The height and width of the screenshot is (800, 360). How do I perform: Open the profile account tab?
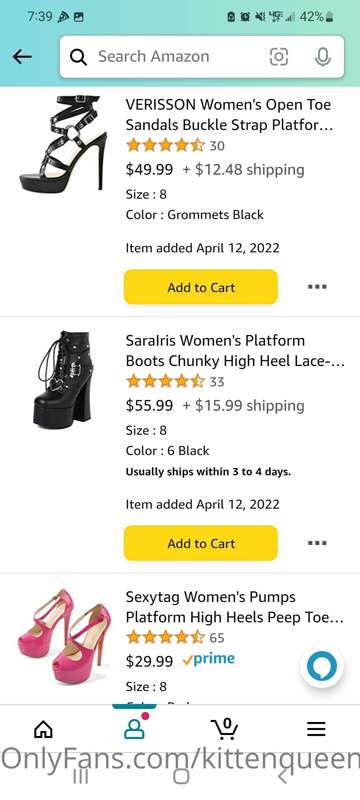(134, 729)
